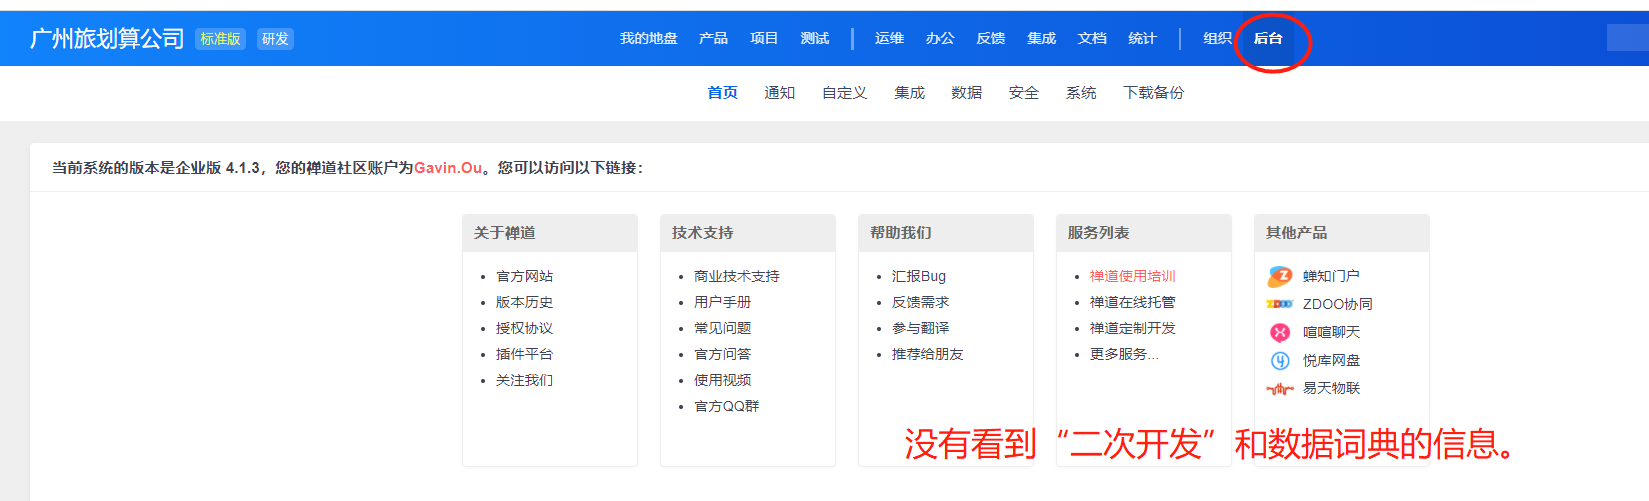Open the 办公 module
Viewport: 1649px width, 501px height.
pyautogui.click(x=940, y=38)
